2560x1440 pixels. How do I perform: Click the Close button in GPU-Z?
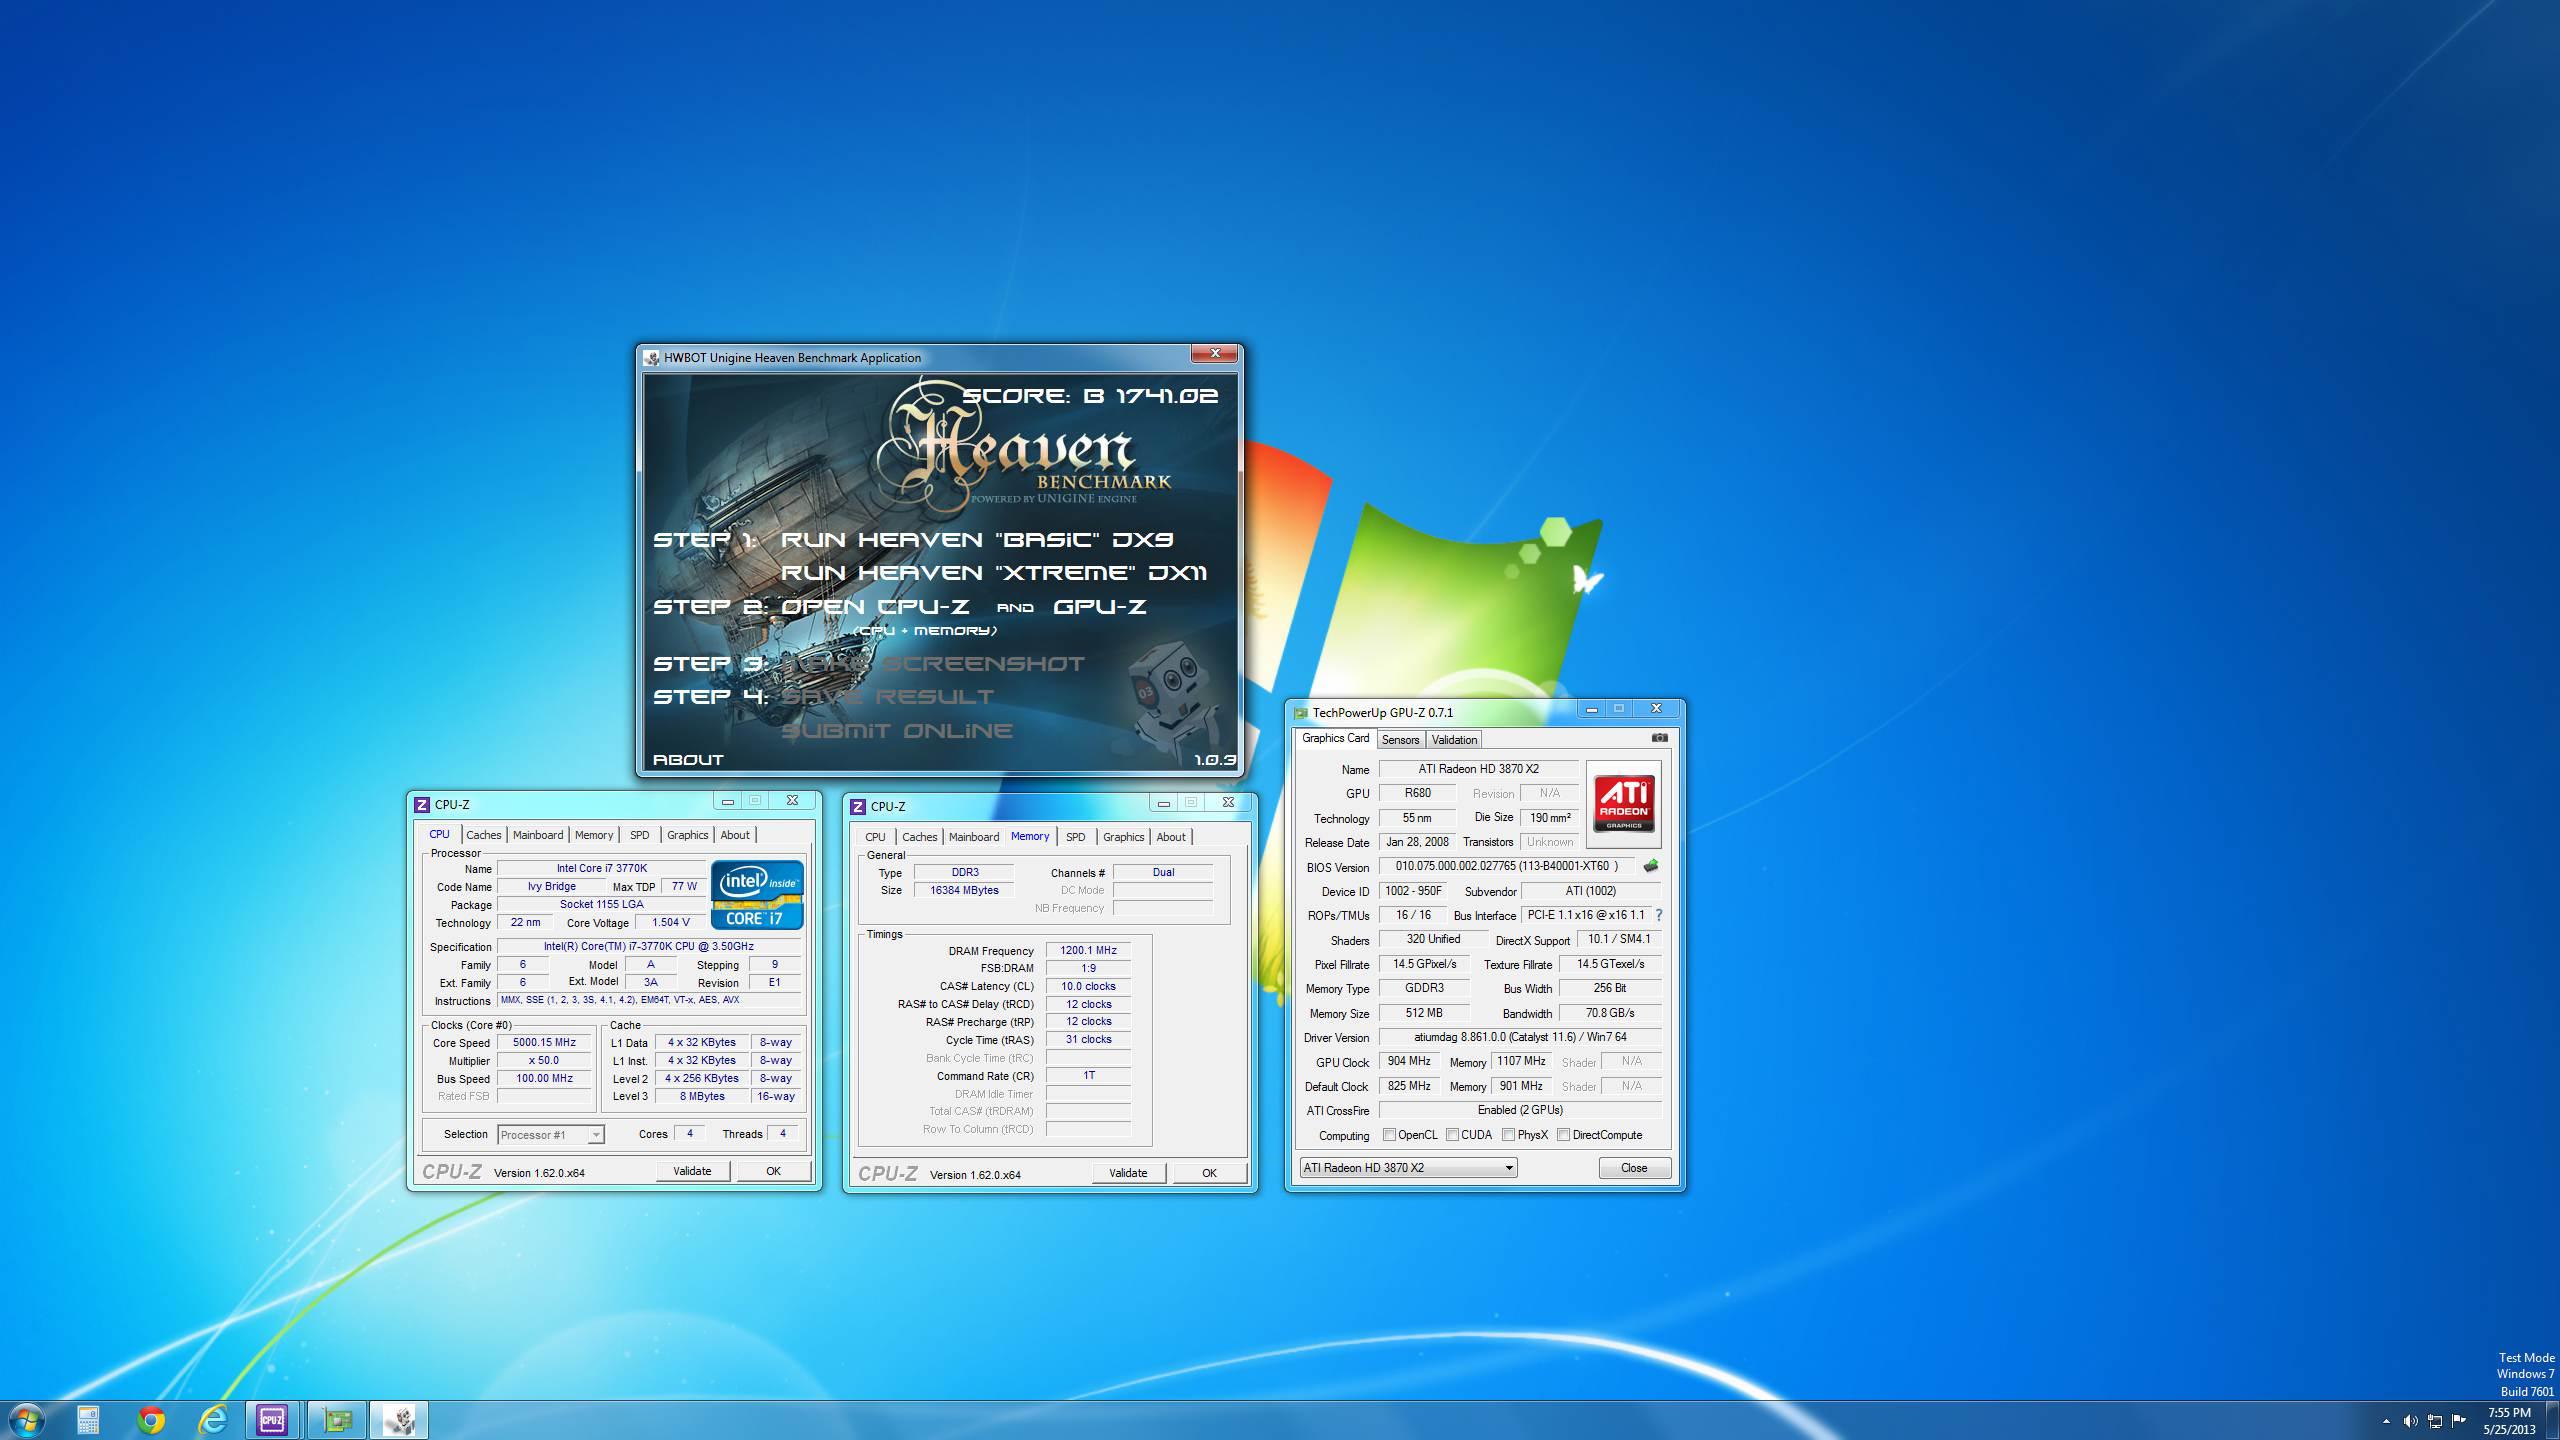tap(1634, 1168)
